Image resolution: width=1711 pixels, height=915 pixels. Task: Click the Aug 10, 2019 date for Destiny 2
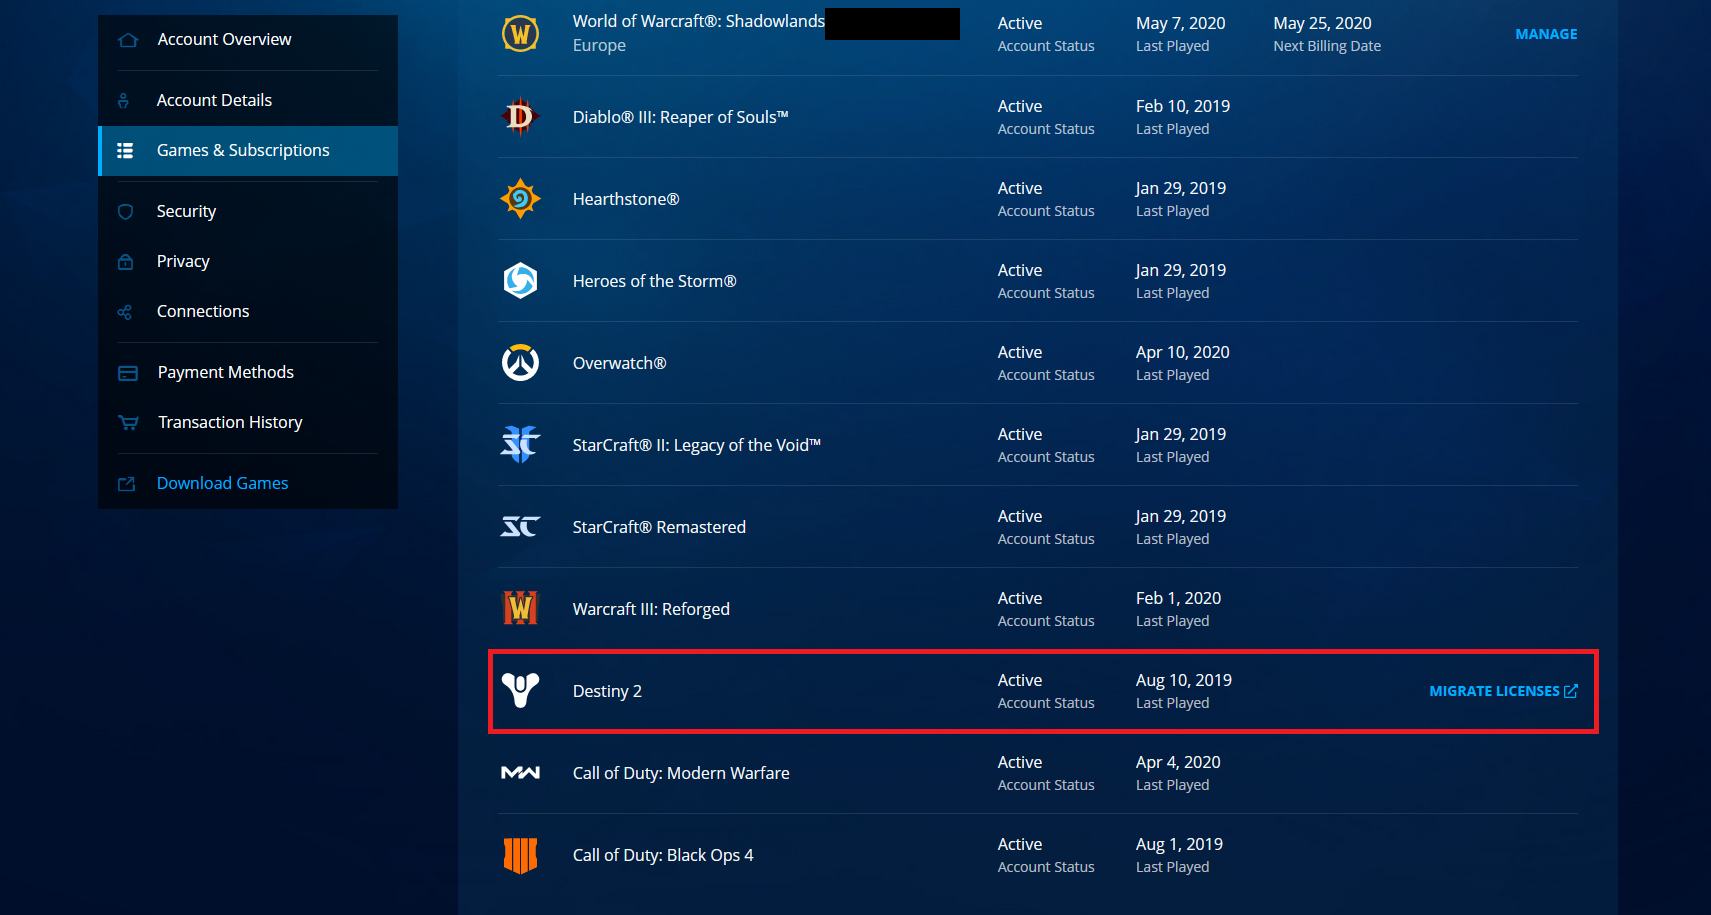tap(1183, 680)
